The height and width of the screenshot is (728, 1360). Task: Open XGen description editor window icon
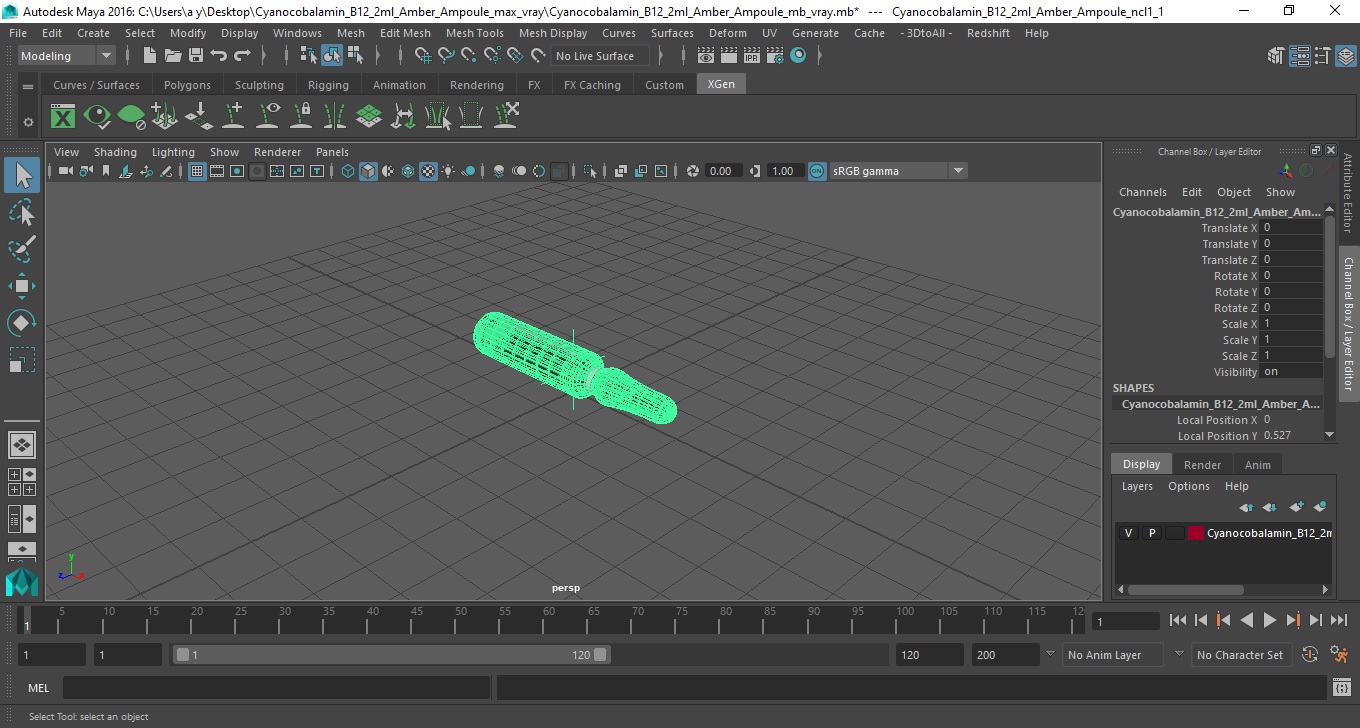click(x=63, y=116)
